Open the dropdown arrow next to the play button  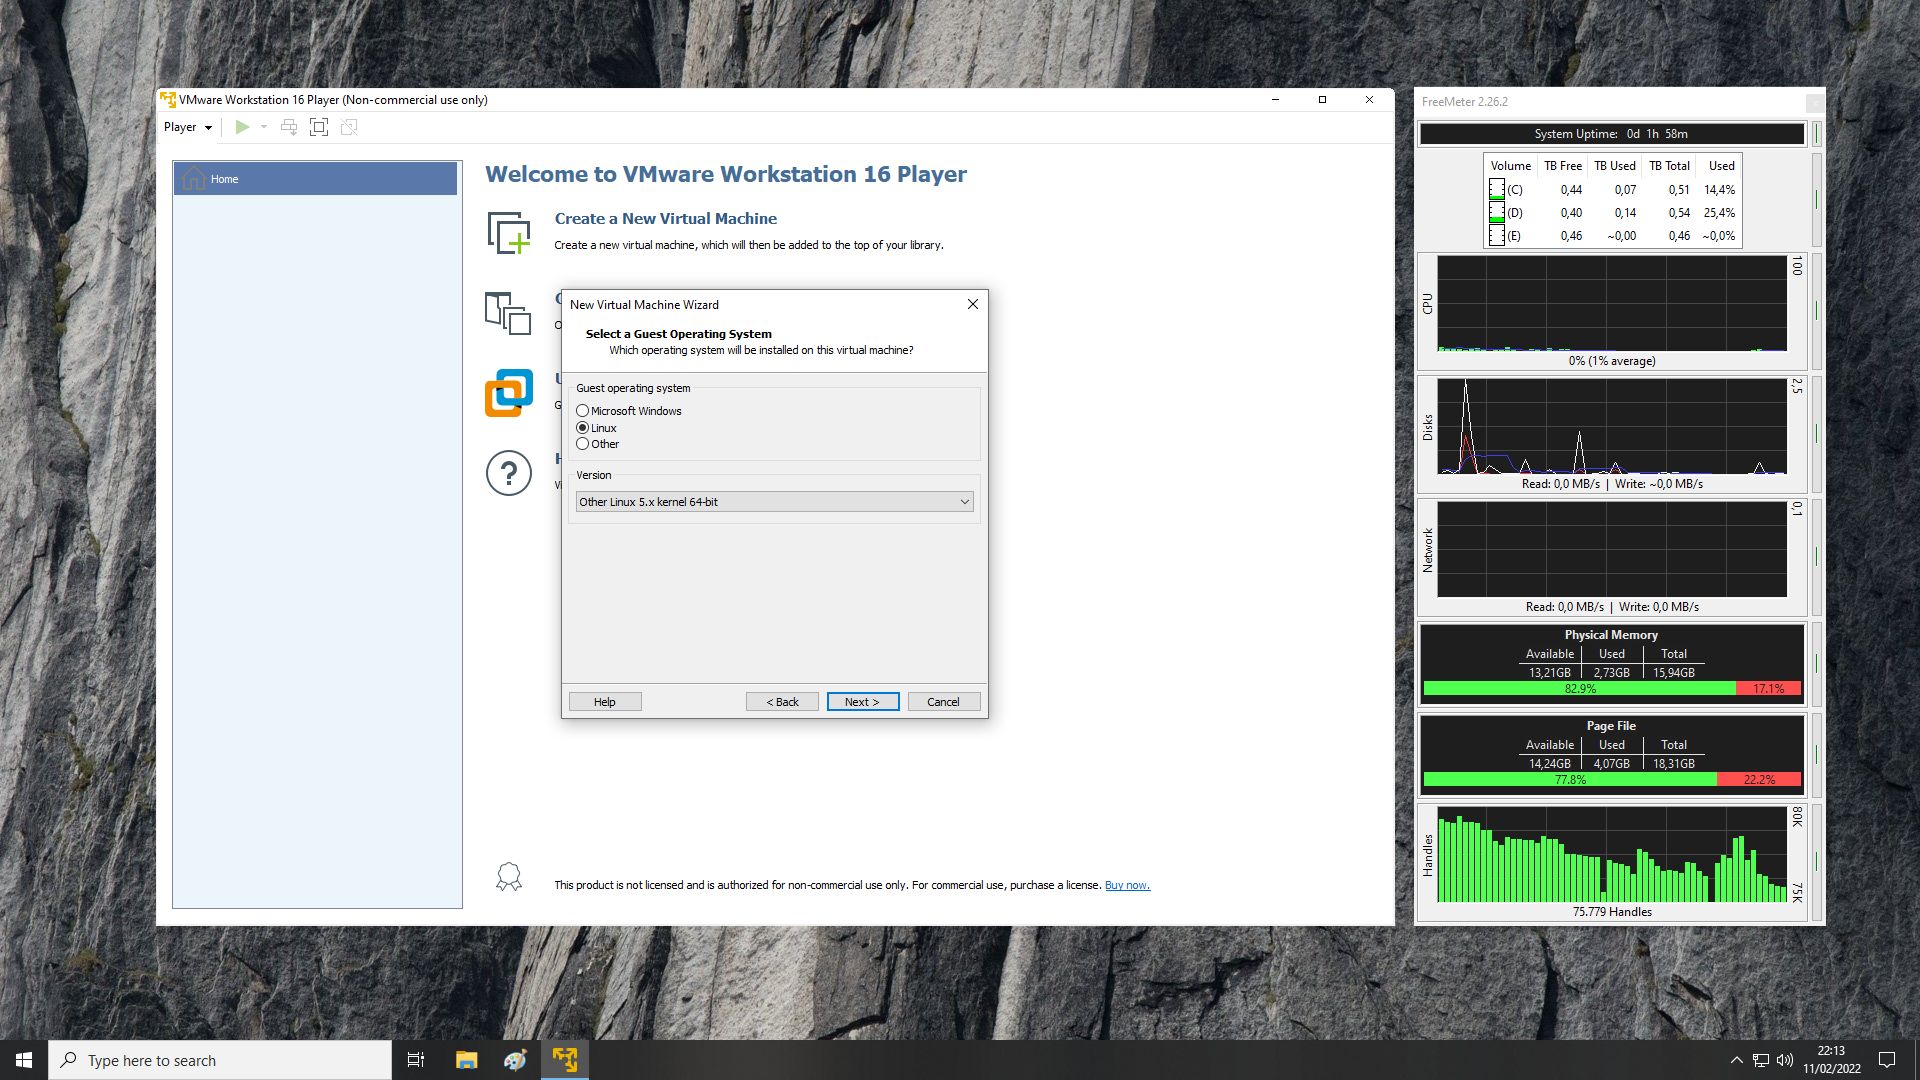tap(264, 127)
